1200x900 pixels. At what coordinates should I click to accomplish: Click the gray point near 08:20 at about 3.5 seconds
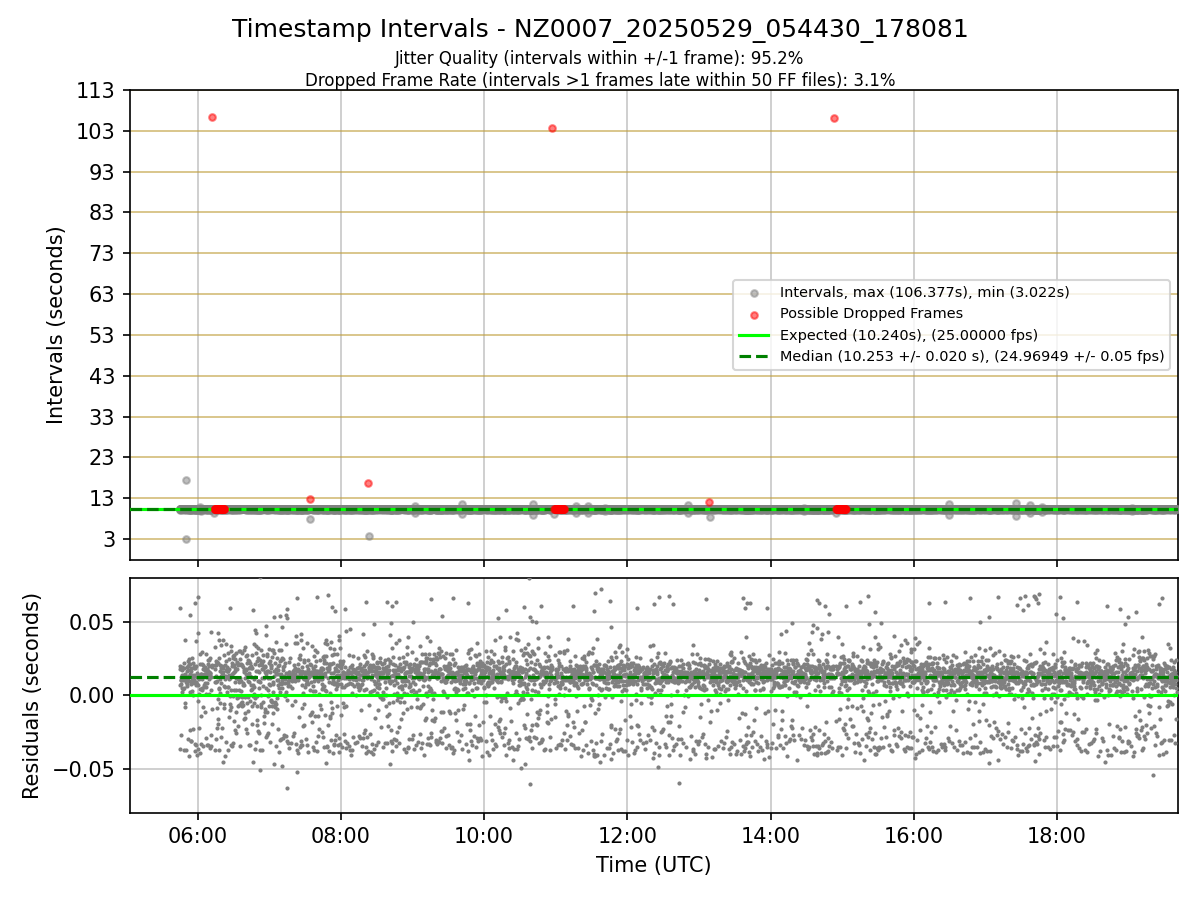(x=369, y=536)
